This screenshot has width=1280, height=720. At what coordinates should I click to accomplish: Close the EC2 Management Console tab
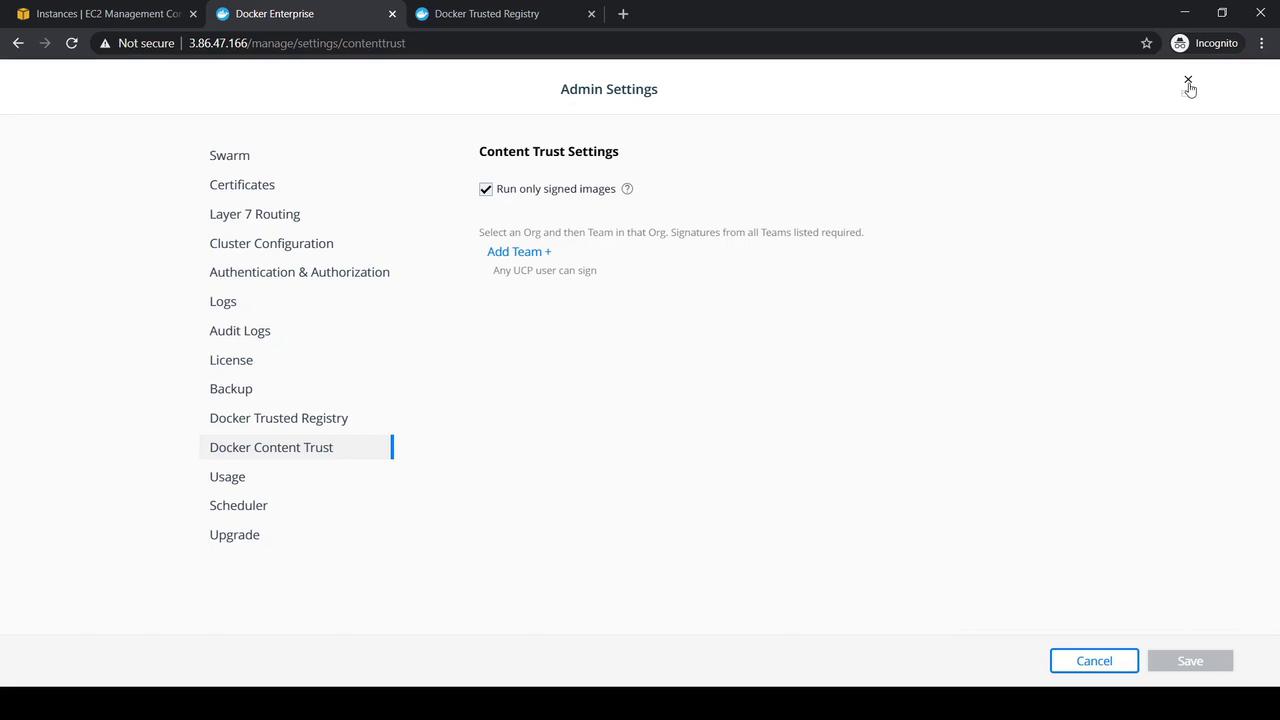pyautogui.click(x=193, y=14)
